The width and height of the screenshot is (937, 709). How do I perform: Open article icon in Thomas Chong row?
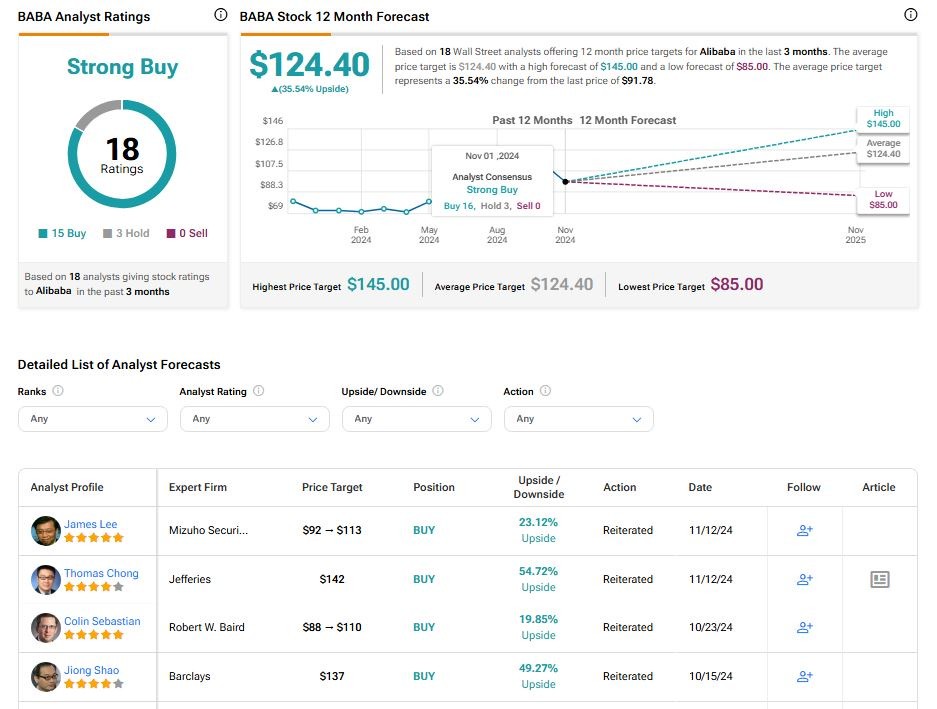tap(880, 579)
